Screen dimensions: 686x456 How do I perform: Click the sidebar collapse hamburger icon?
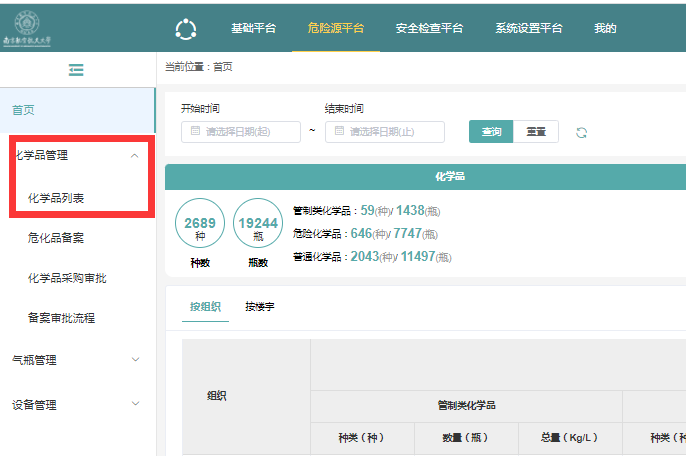tap(76, 70)
